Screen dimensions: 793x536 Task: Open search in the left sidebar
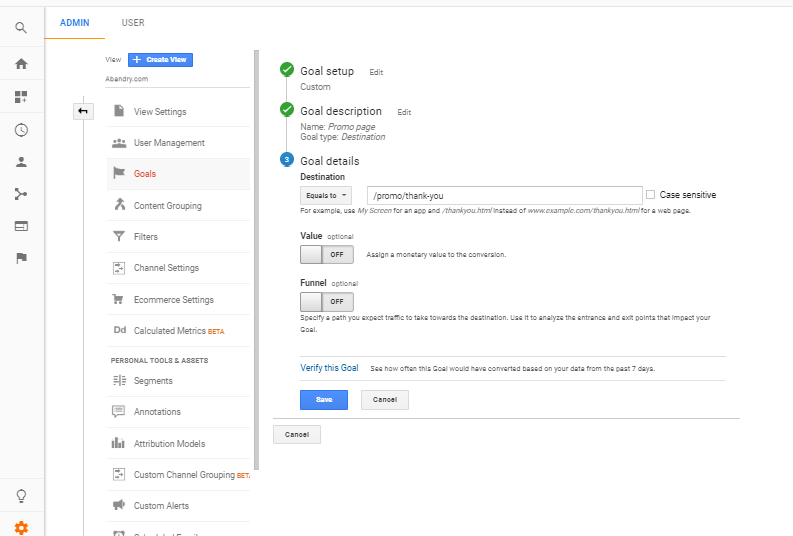pos(21,27)
